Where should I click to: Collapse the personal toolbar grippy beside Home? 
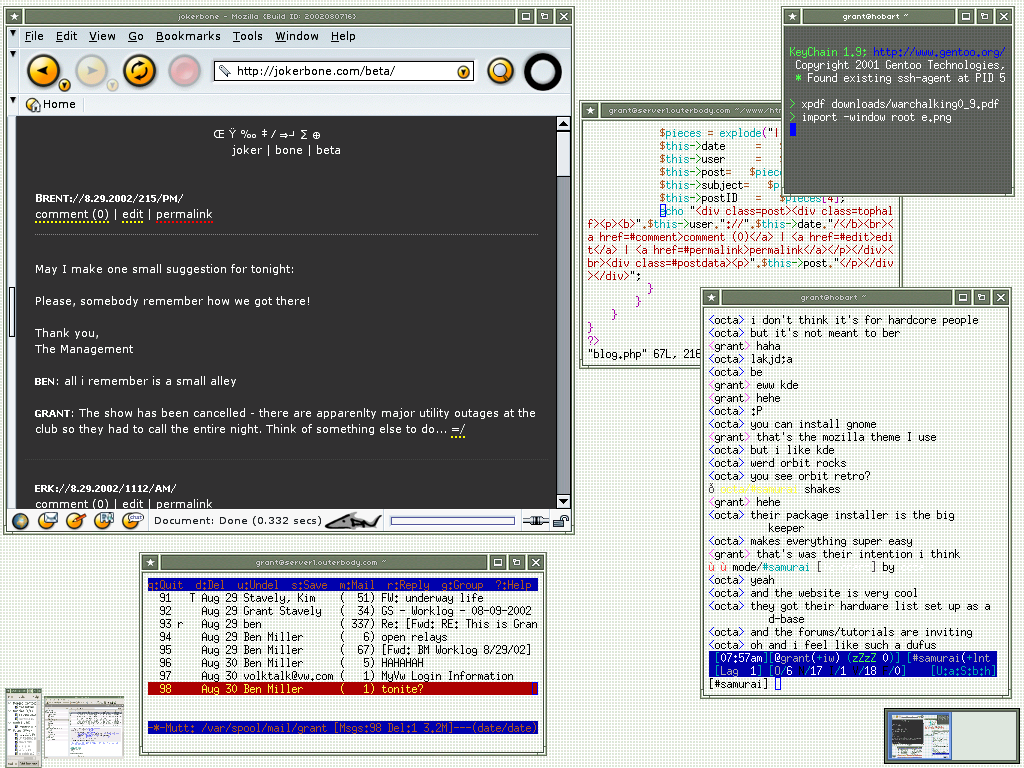(x=13, y=101)
